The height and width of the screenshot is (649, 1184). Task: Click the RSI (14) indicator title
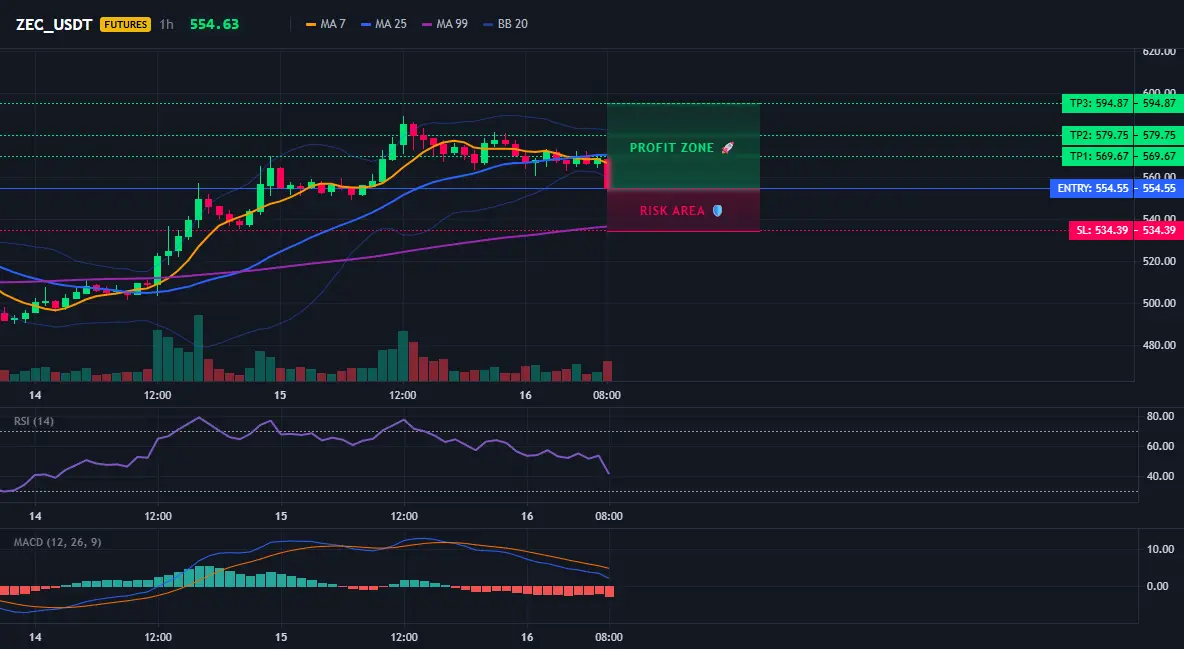[34, 421]
